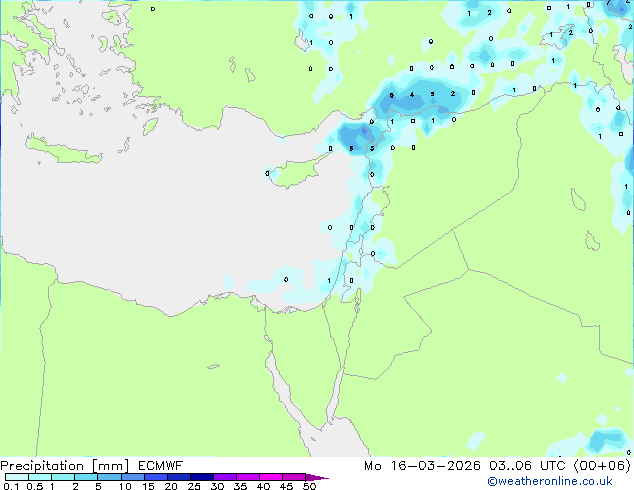Select the 5–10 mm legend color box
634x490 pixels.
tap(109, 477)
